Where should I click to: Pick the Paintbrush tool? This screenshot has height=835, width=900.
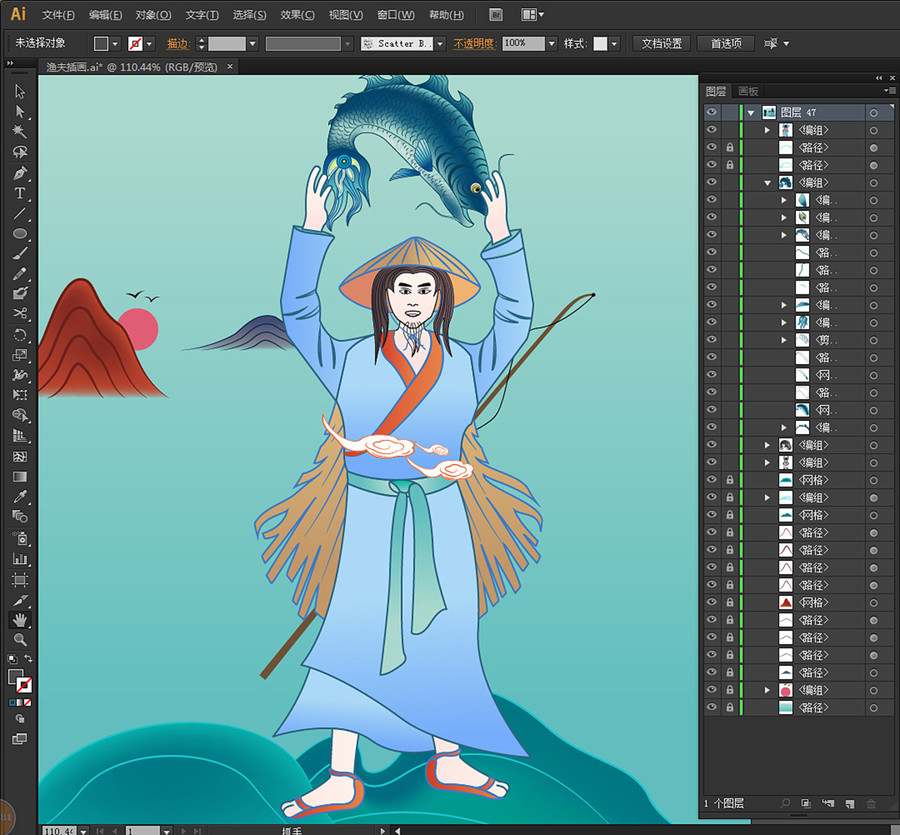point(20,253)
